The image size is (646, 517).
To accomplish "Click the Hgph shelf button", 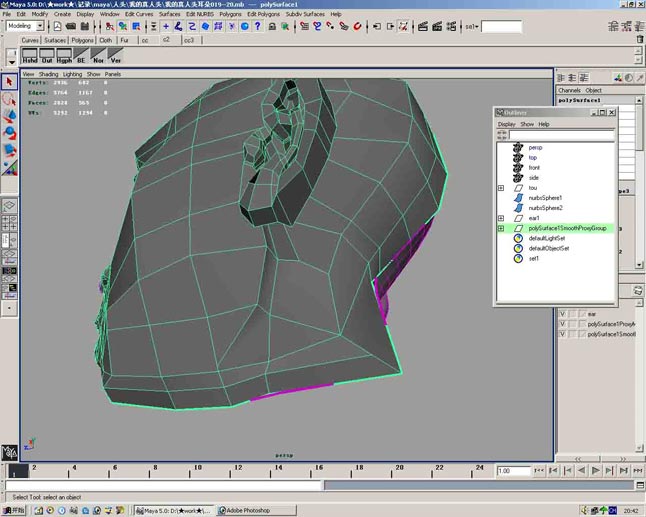I will coord(64,56).
